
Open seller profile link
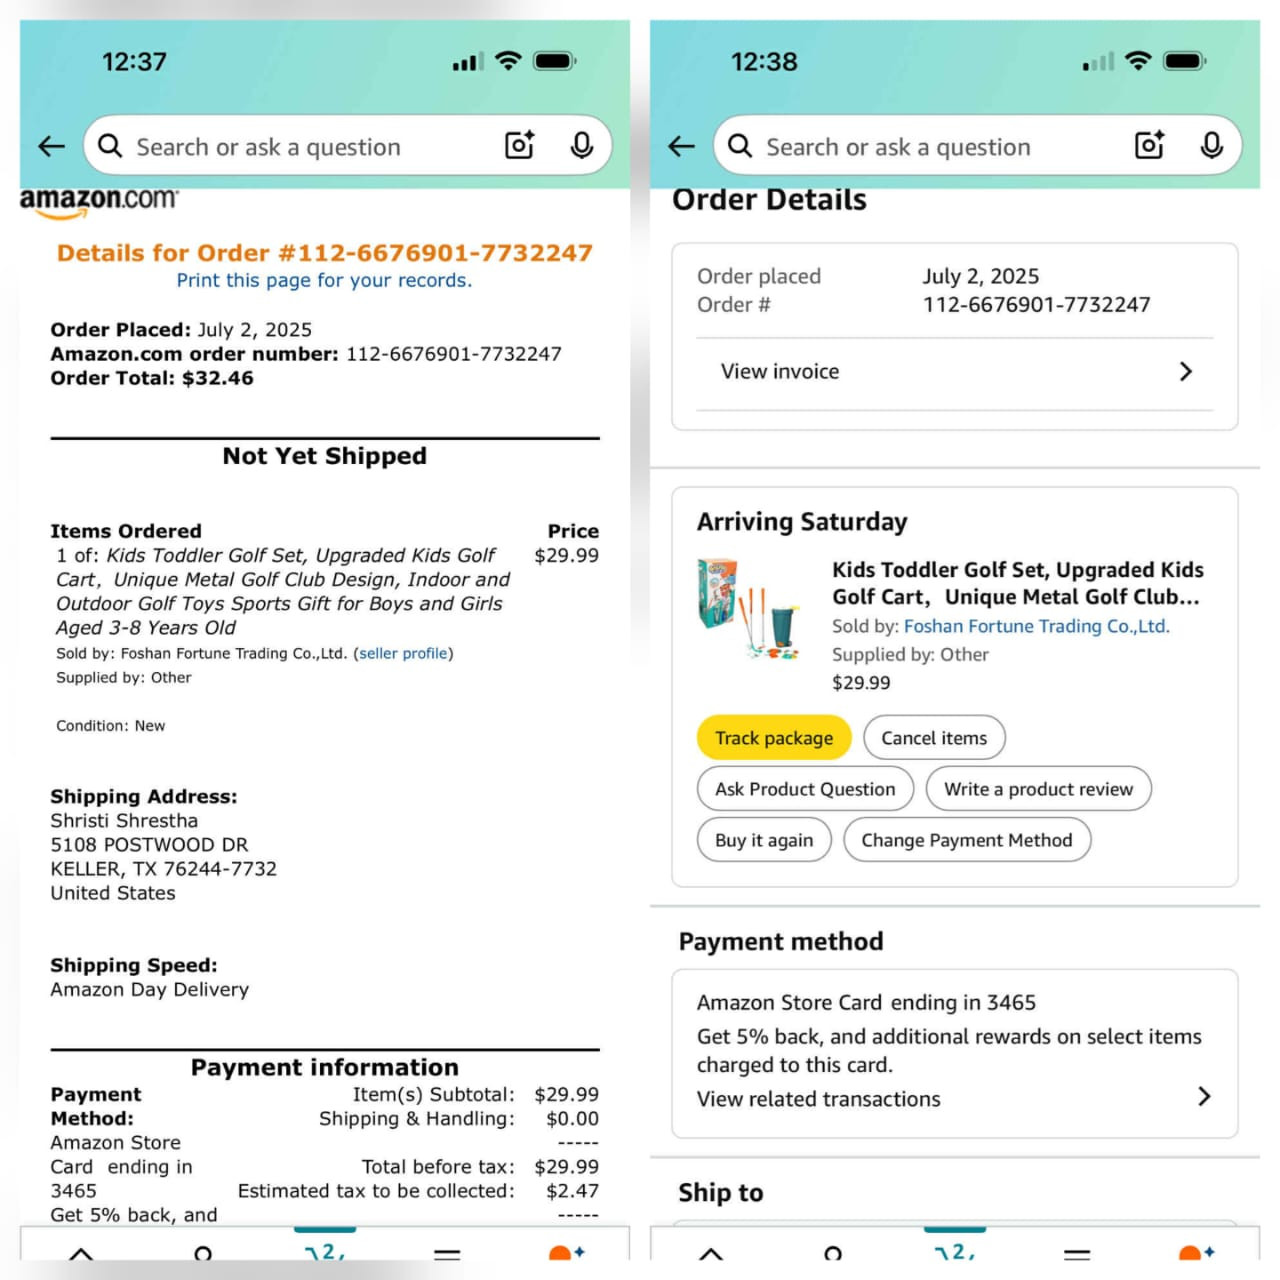click(403, 653)
